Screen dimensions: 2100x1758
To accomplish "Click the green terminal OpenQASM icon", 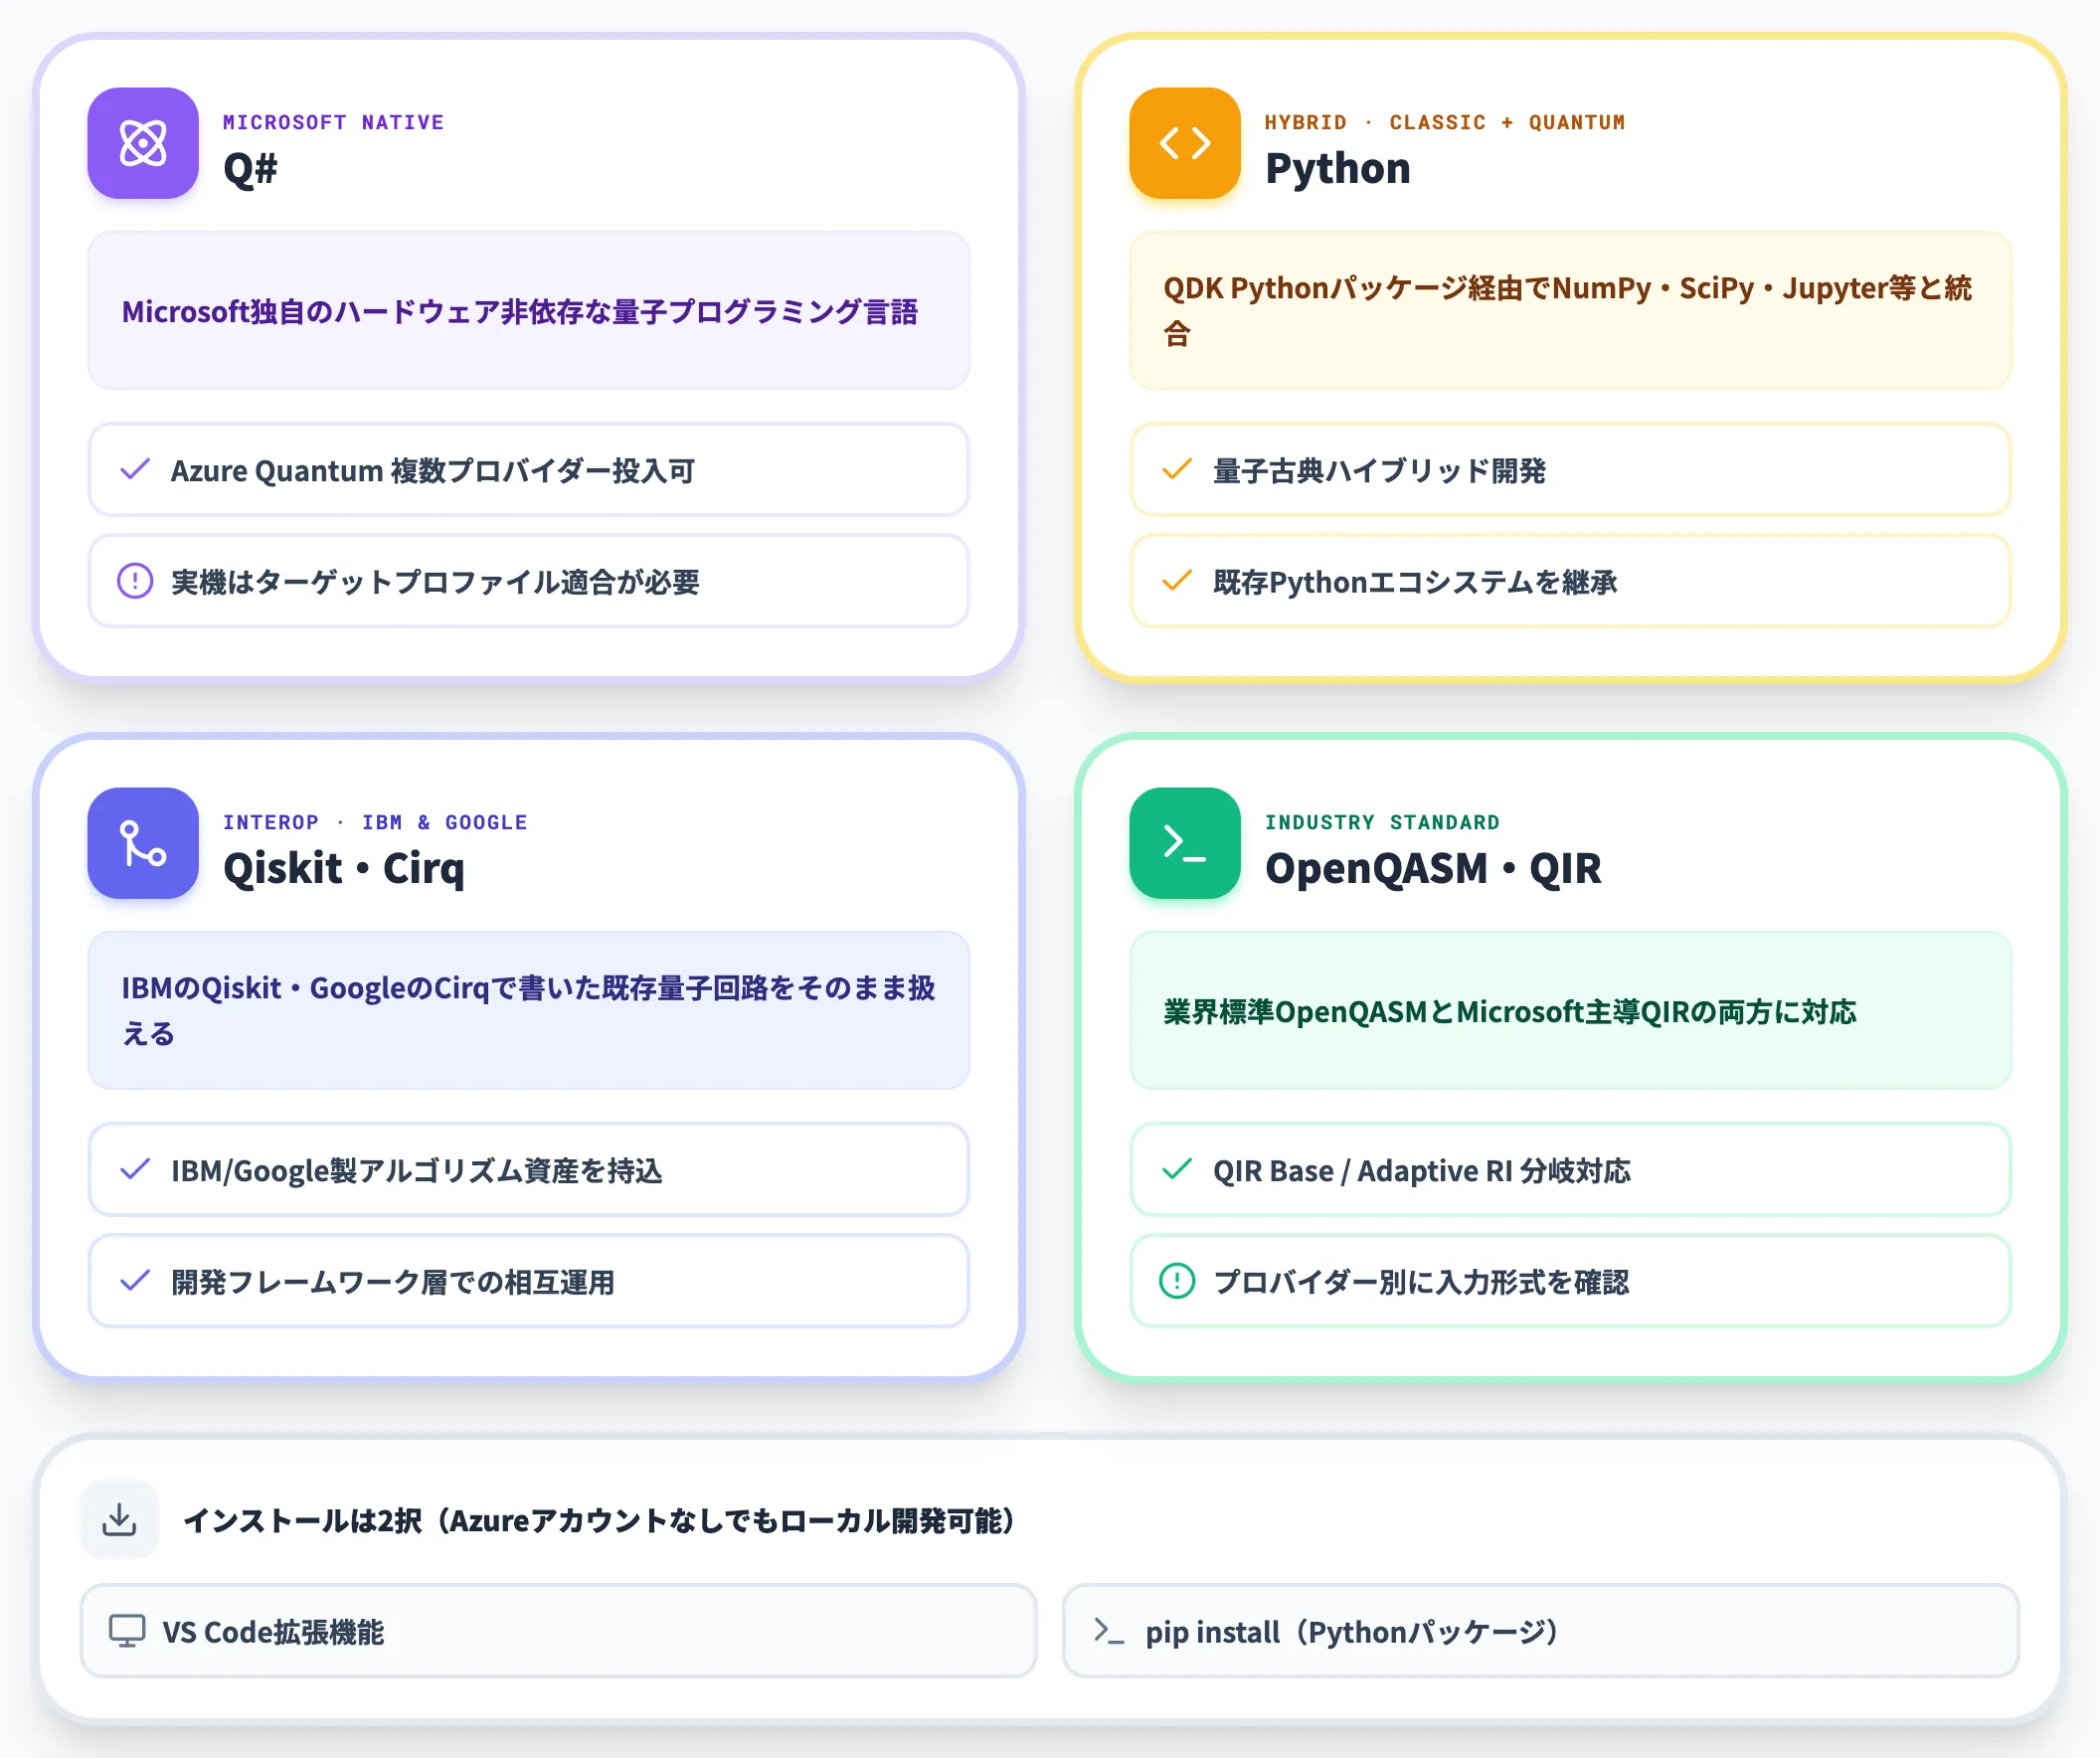I will click(x=1185, y=843).
